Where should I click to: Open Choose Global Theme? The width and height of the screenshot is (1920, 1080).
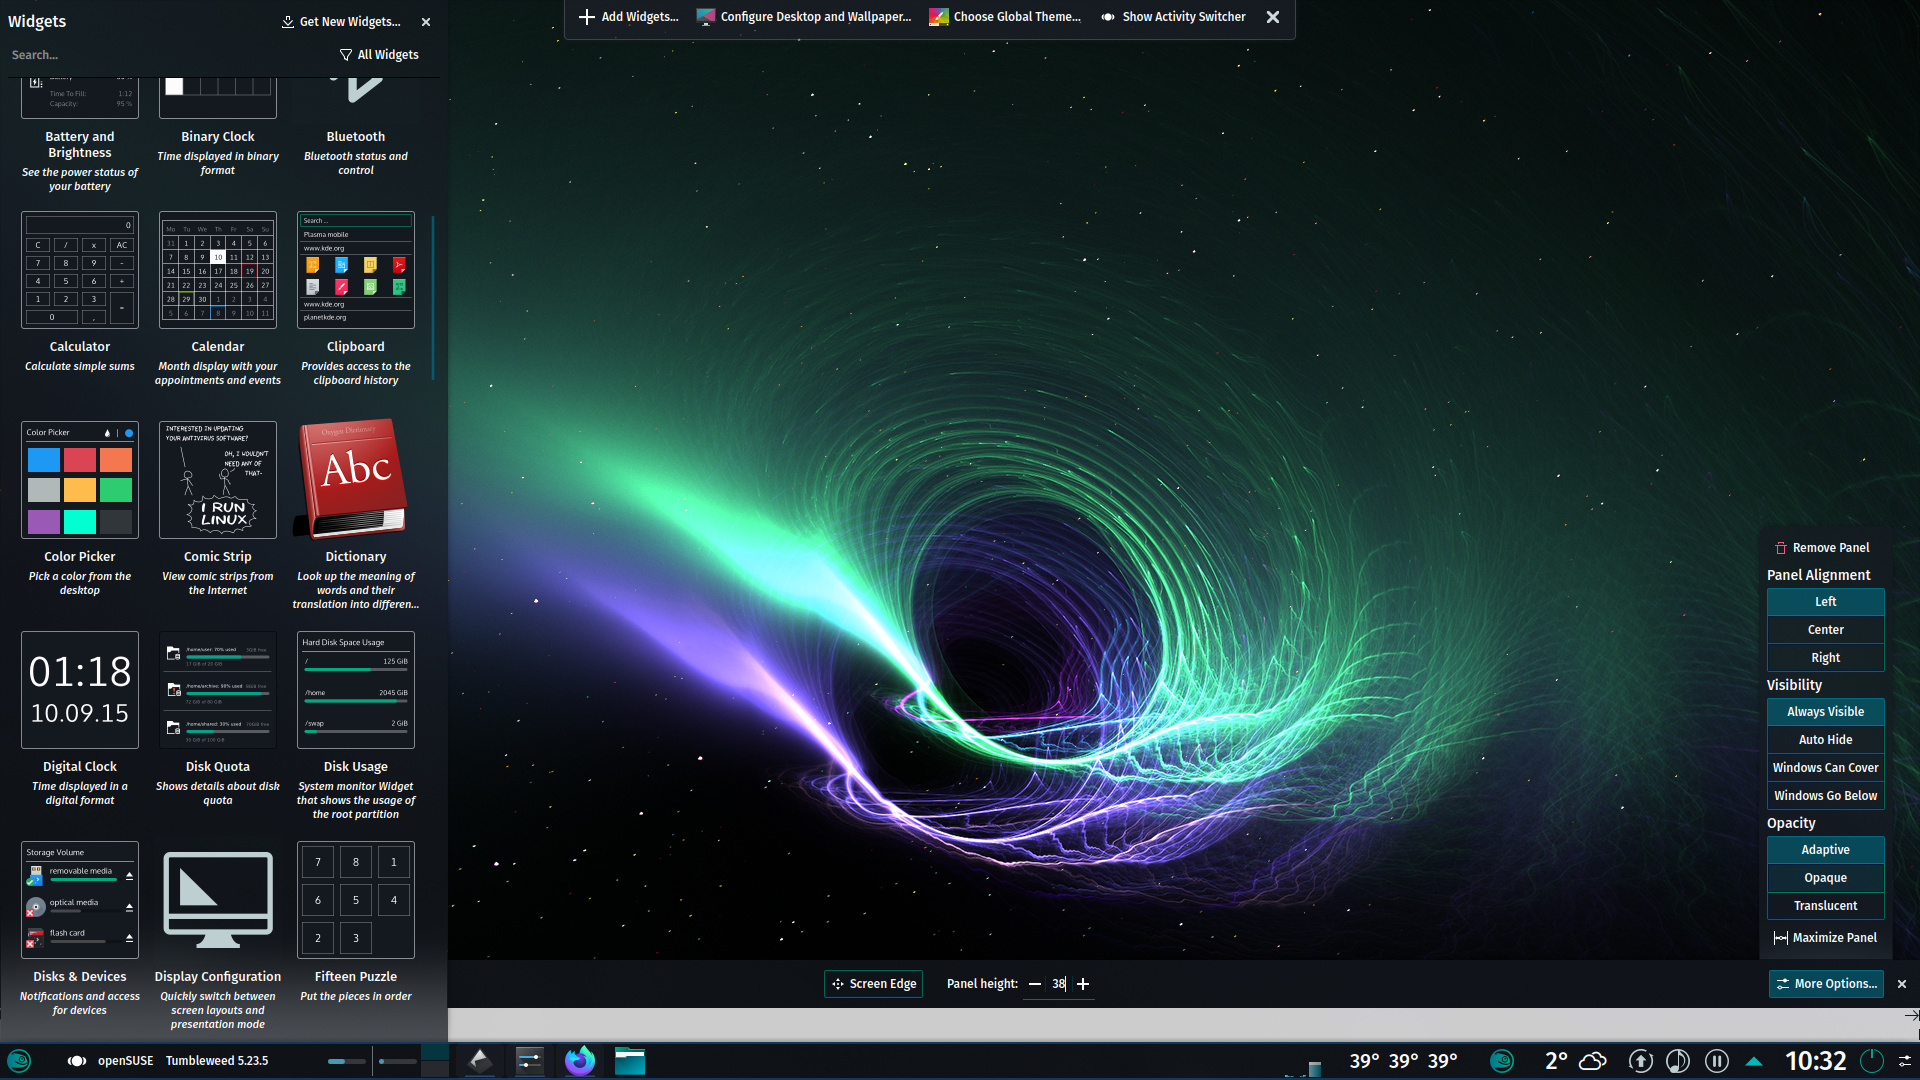click(x=1005, y=17)
